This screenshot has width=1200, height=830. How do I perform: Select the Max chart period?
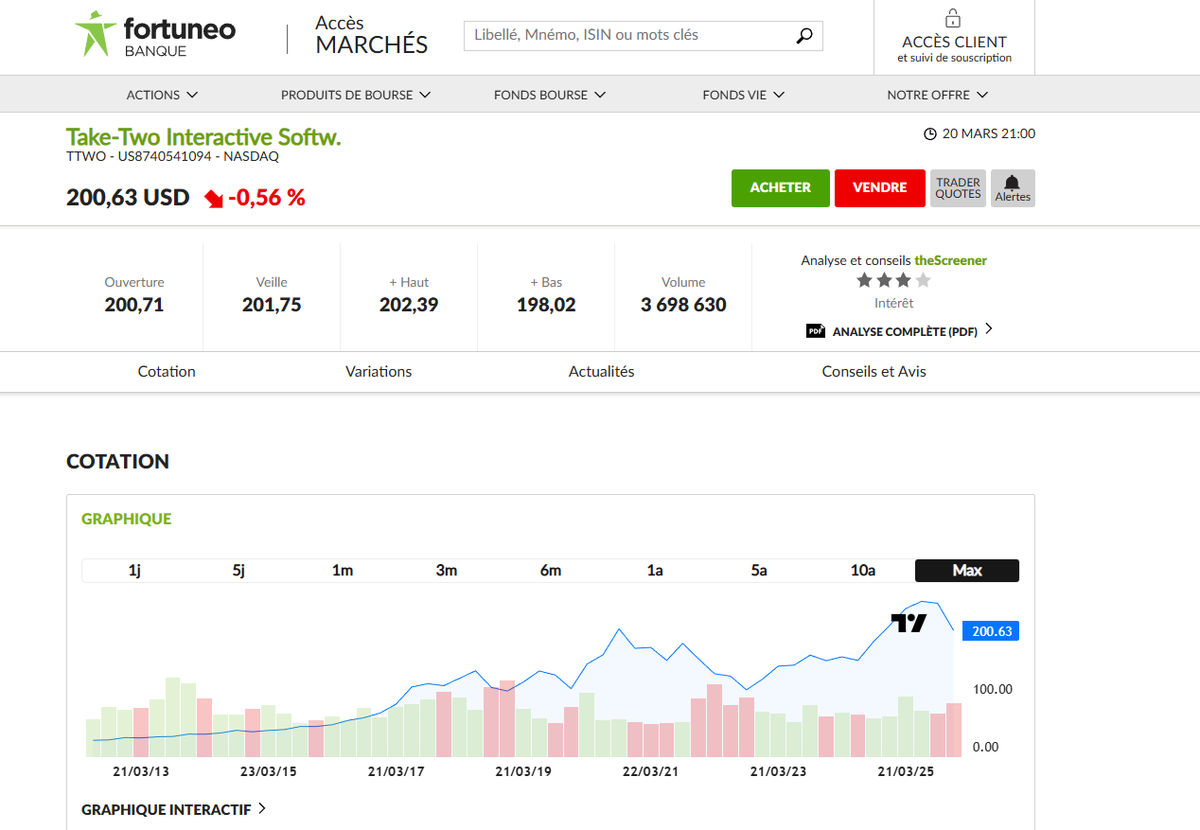[x=967, y=570]
